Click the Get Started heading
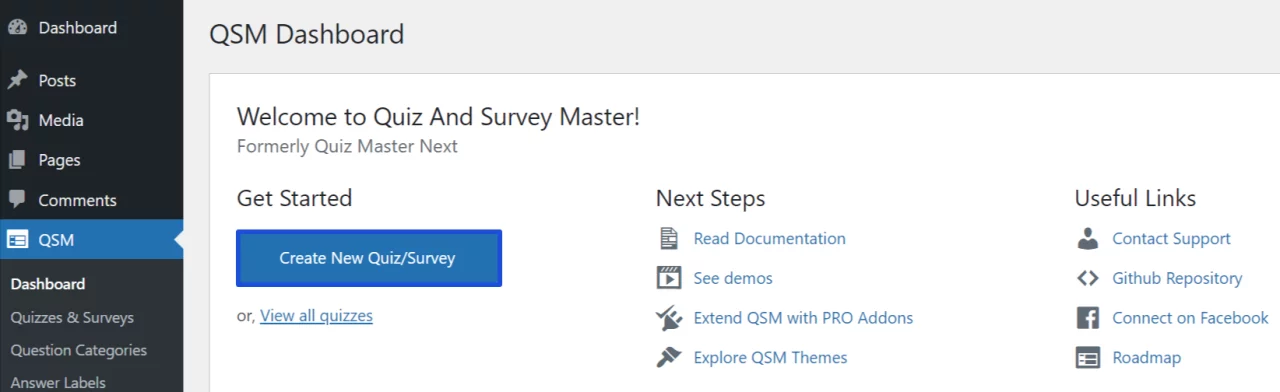Screen dimensions: 1280x392 (294, 198)
